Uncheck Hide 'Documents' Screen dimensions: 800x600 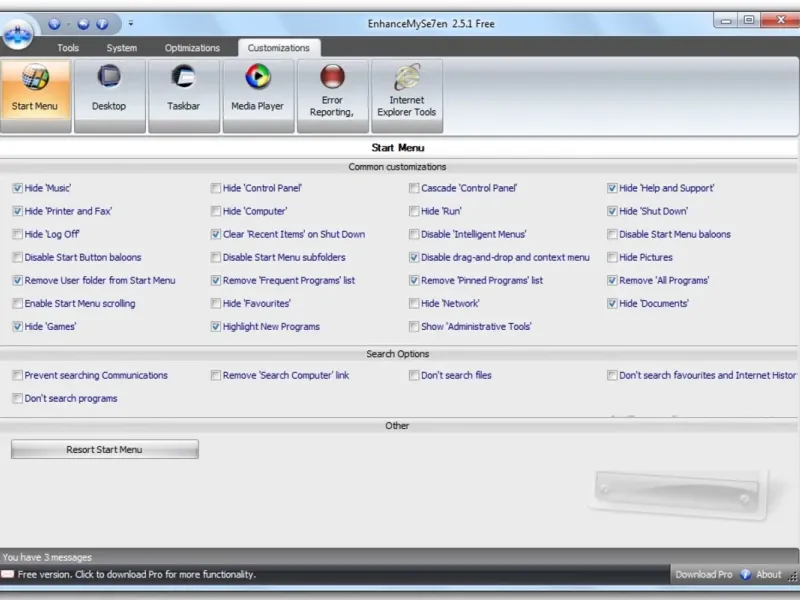(612, 304)
